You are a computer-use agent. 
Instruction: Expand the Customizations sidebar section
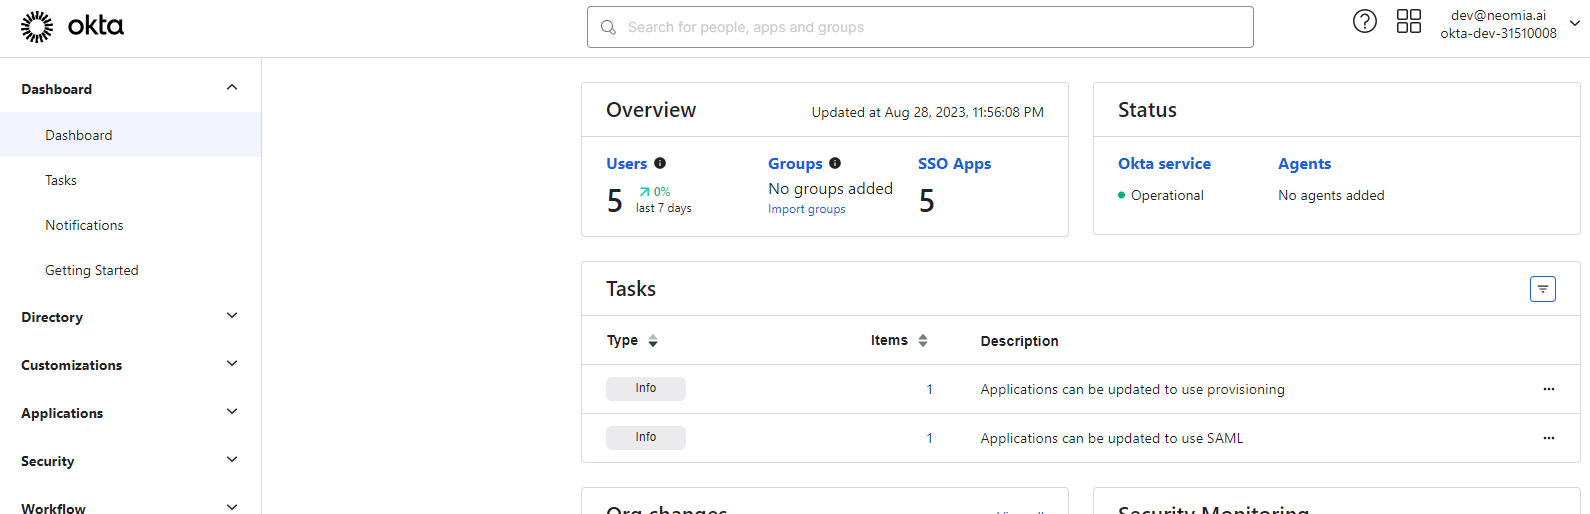[232, 364]
